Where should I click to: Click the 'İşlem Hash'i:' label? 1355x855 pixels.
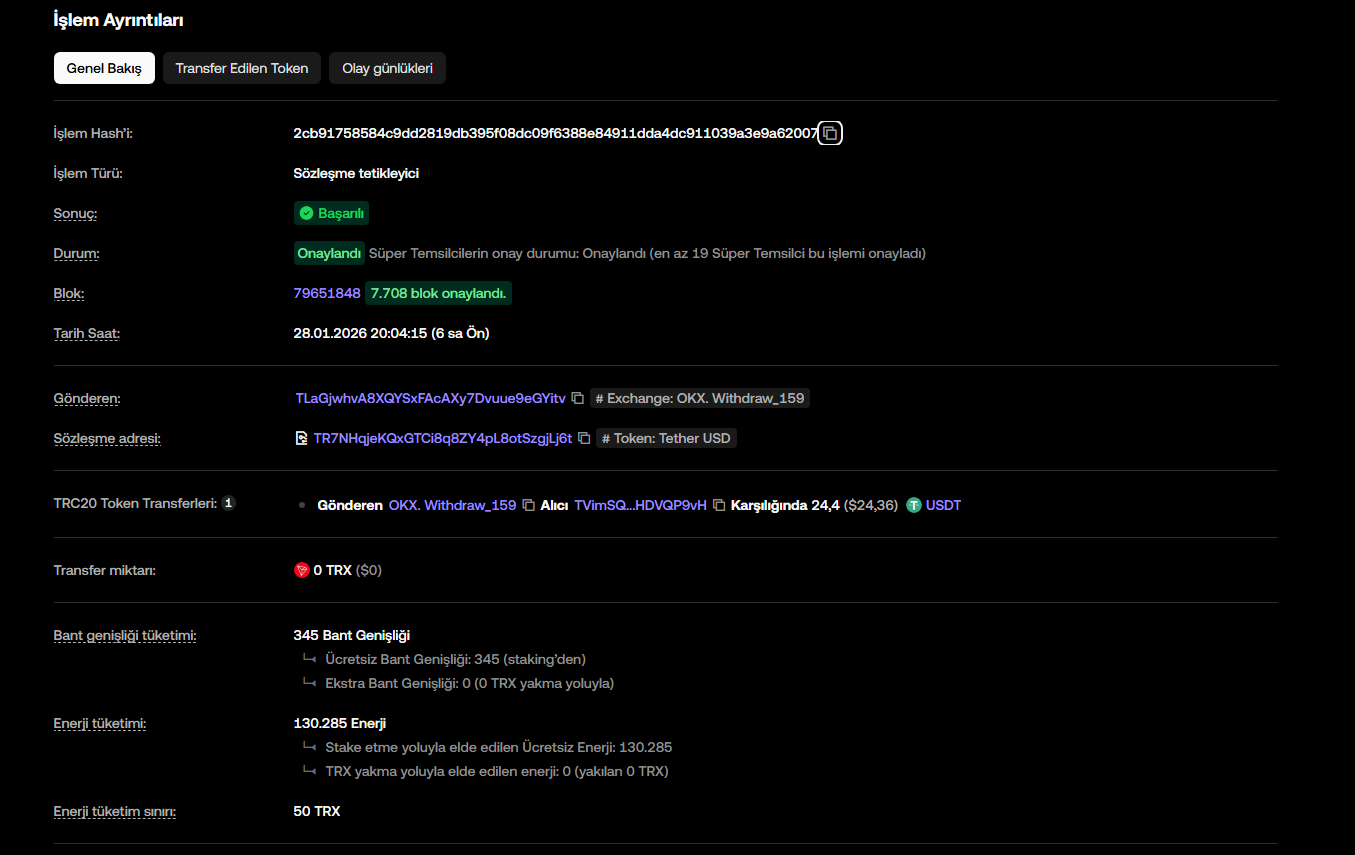(93, 133)
